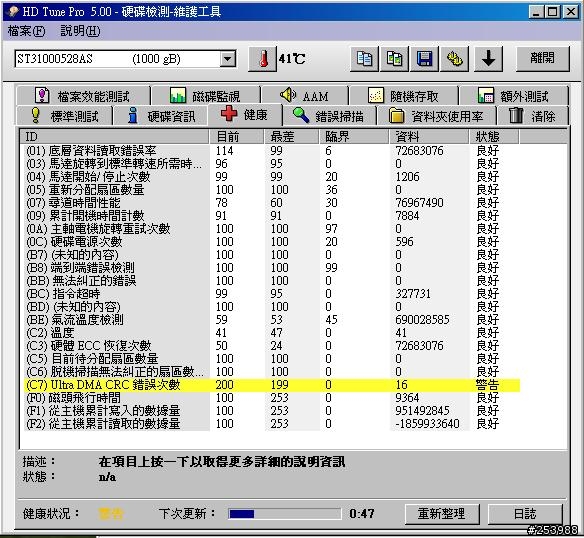Click the 0:47 countdown timer
Screen dimensions: 584x538
tap(362, 514)
